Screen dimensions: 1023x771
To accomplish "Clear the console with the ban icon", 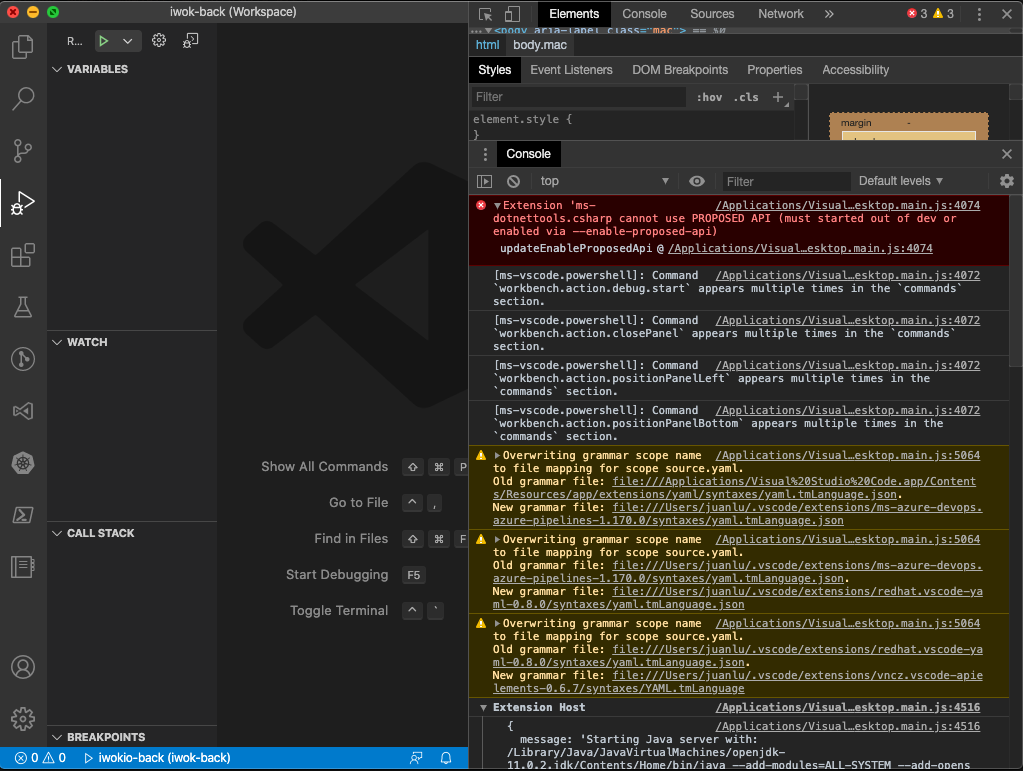I will [513, 181].
